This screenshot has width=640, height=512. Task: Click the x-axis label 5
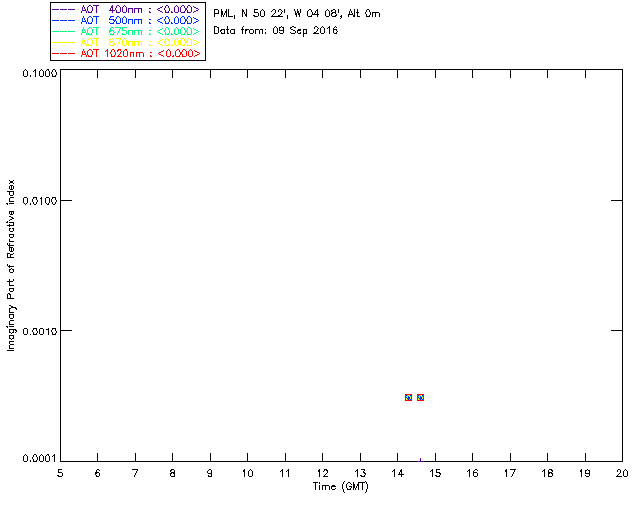60,473
